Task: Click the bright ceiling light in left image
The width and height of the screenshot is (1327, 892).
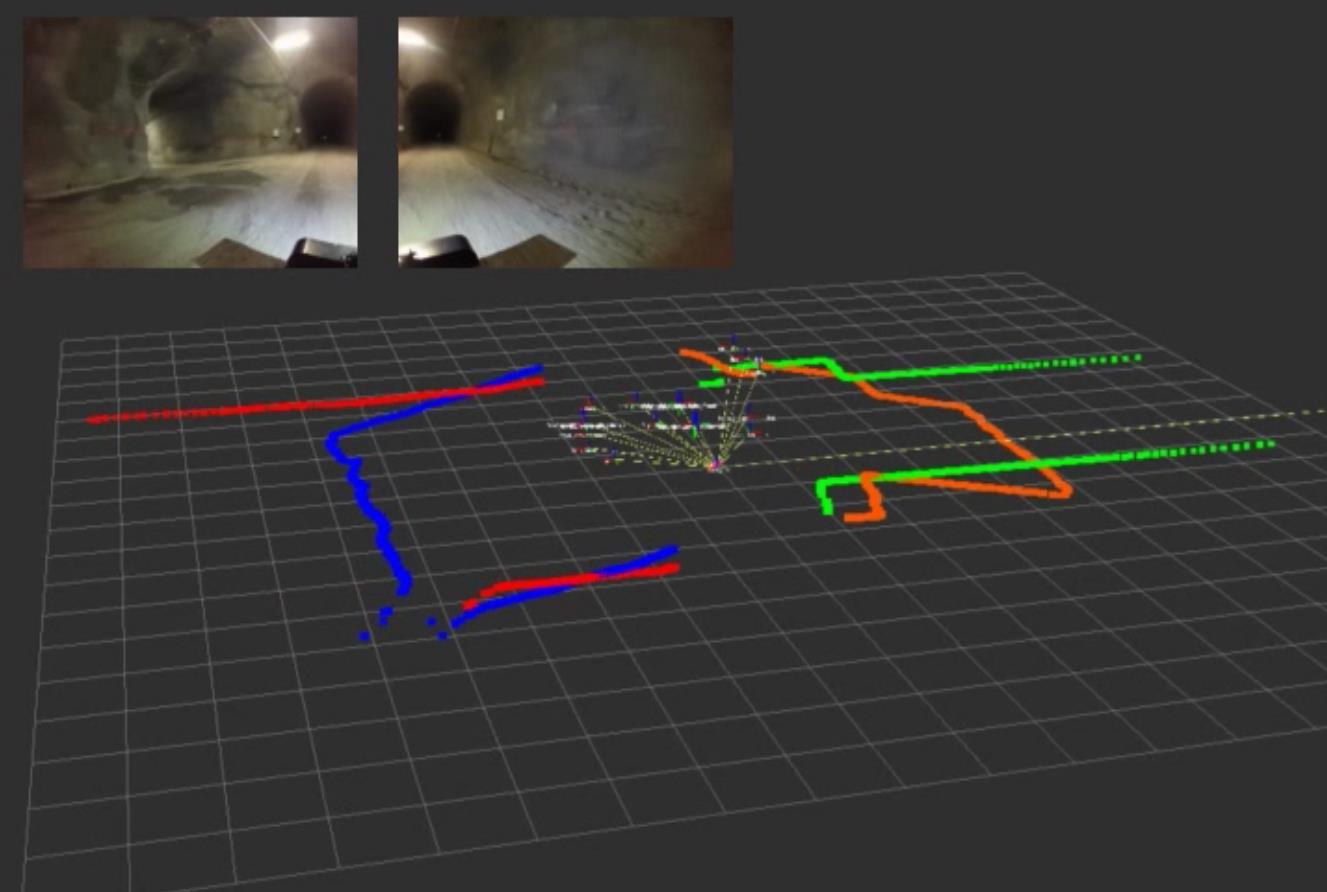Action: click(291, 40)
